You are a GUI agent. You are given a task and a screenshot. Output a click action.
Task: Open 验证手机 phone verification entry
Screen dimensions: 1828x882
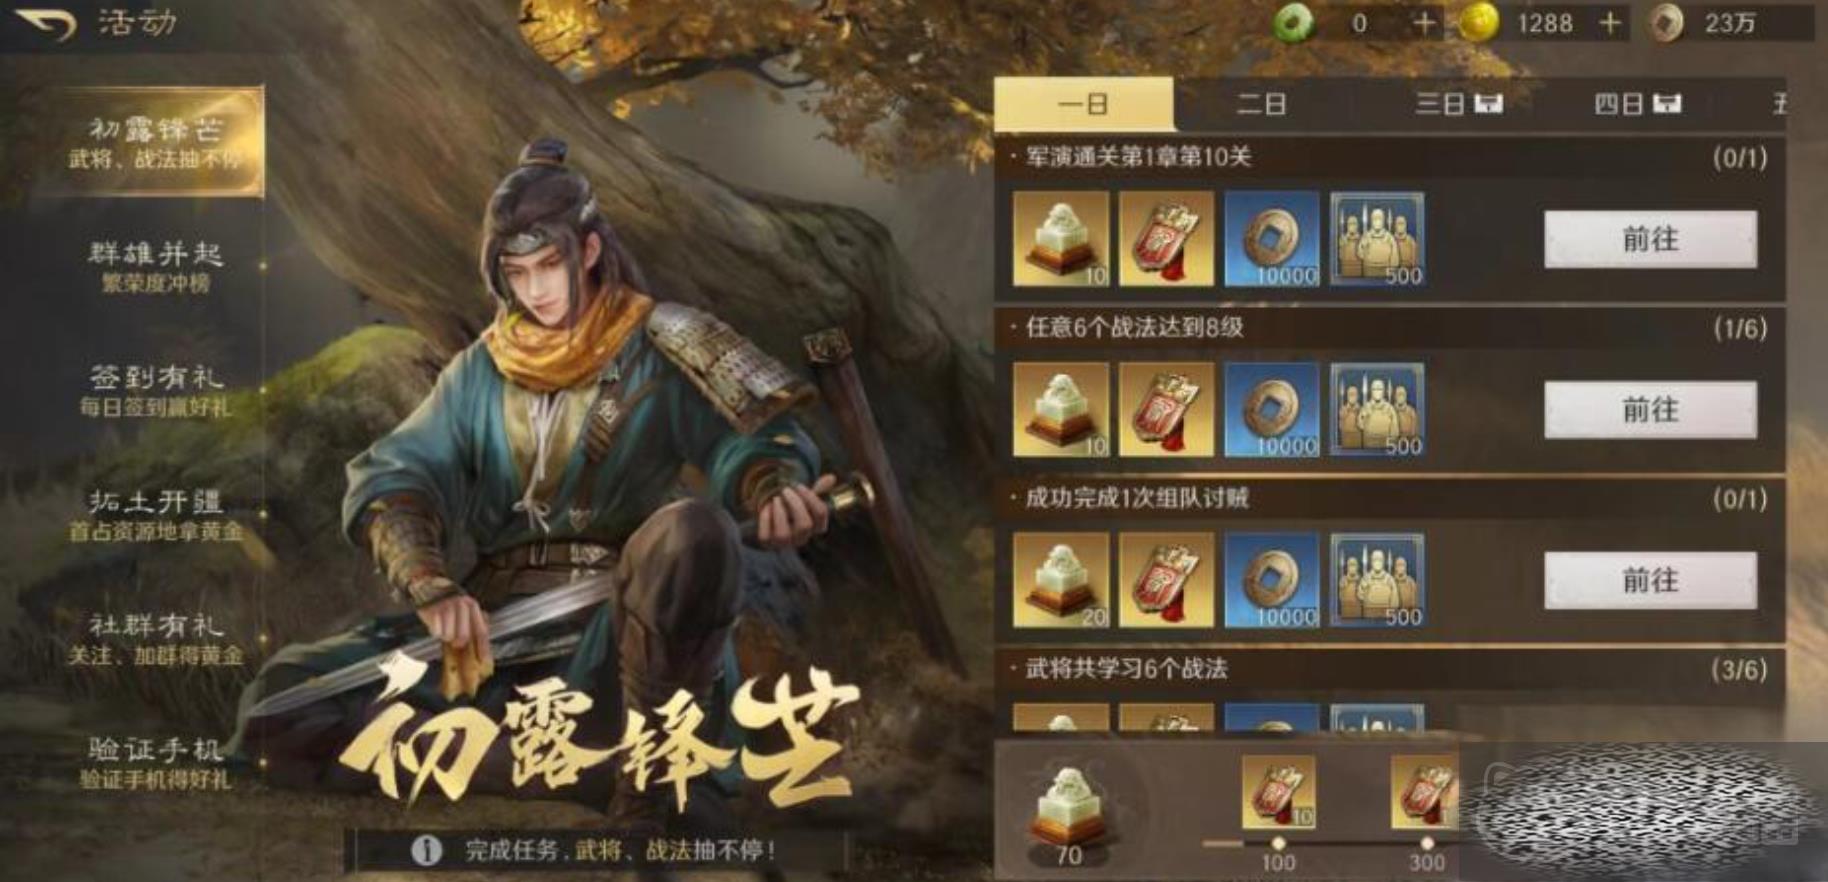(x=156, y=762)
